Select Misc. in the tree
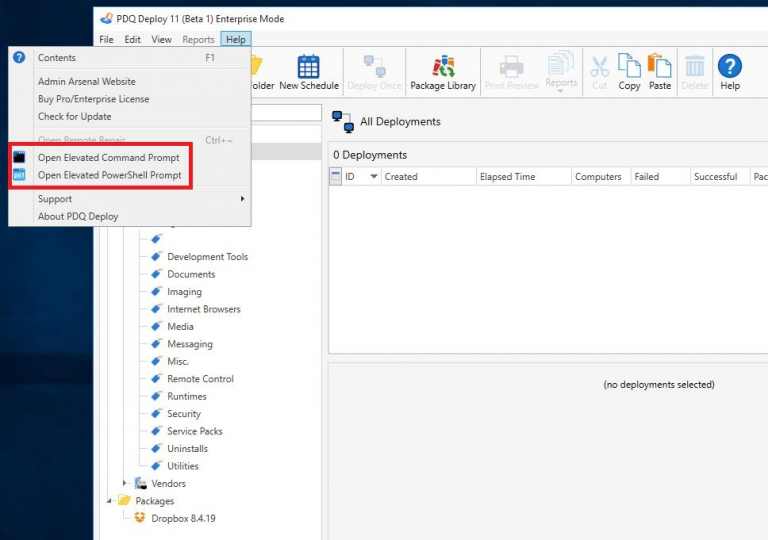Viewport: 768px width, 540px height. (x=178, y=361)
